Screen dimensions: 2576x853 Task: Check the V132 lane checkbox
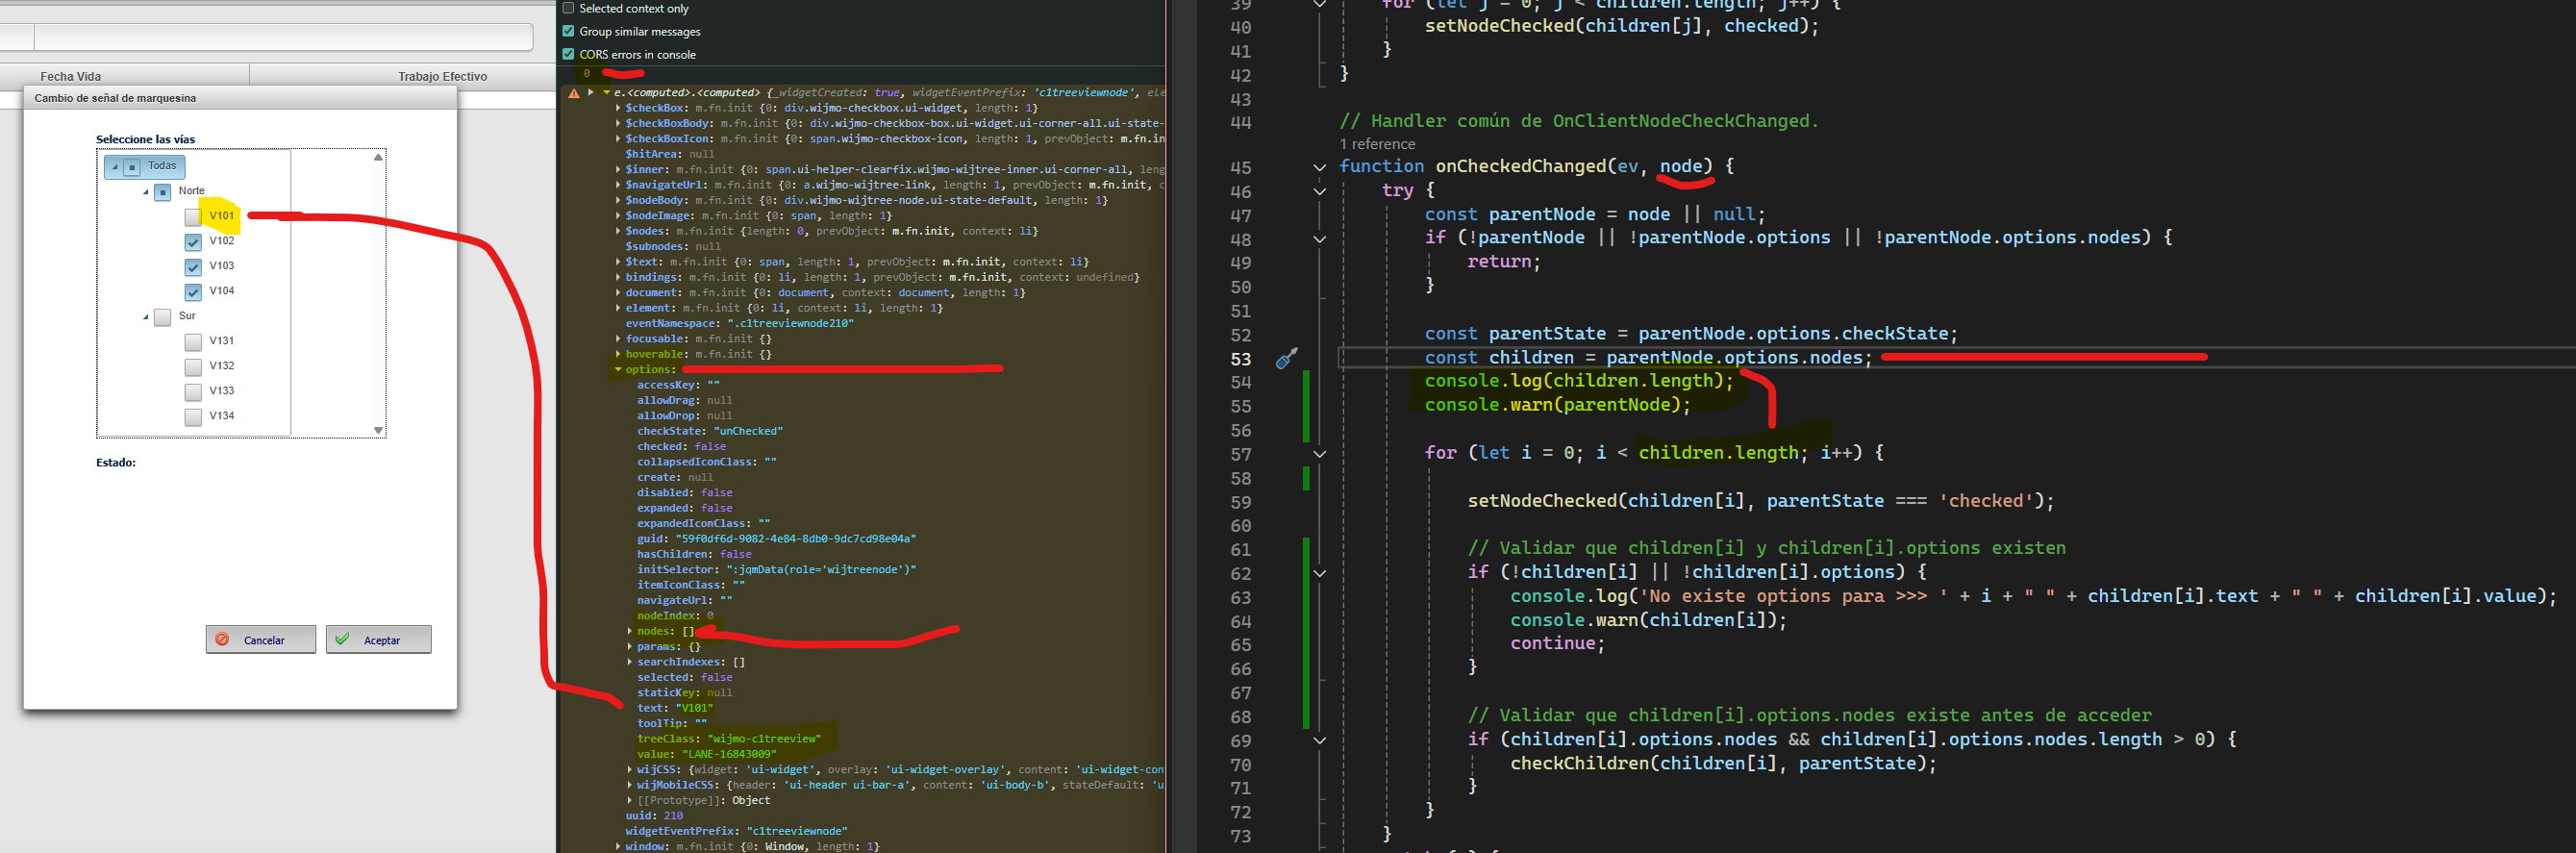[193, 367]
